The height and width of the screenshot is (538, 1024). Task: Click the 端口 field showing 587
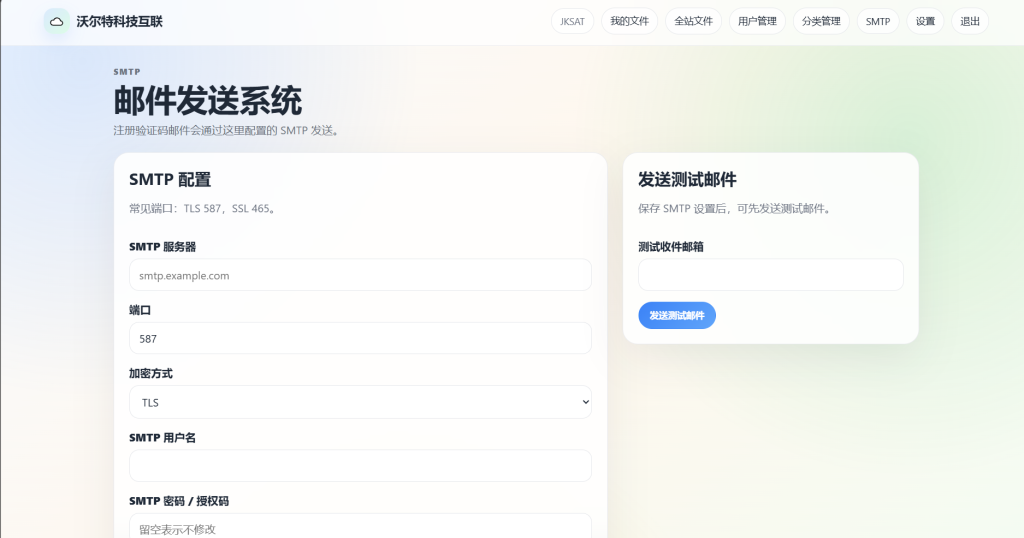point(360,338)
